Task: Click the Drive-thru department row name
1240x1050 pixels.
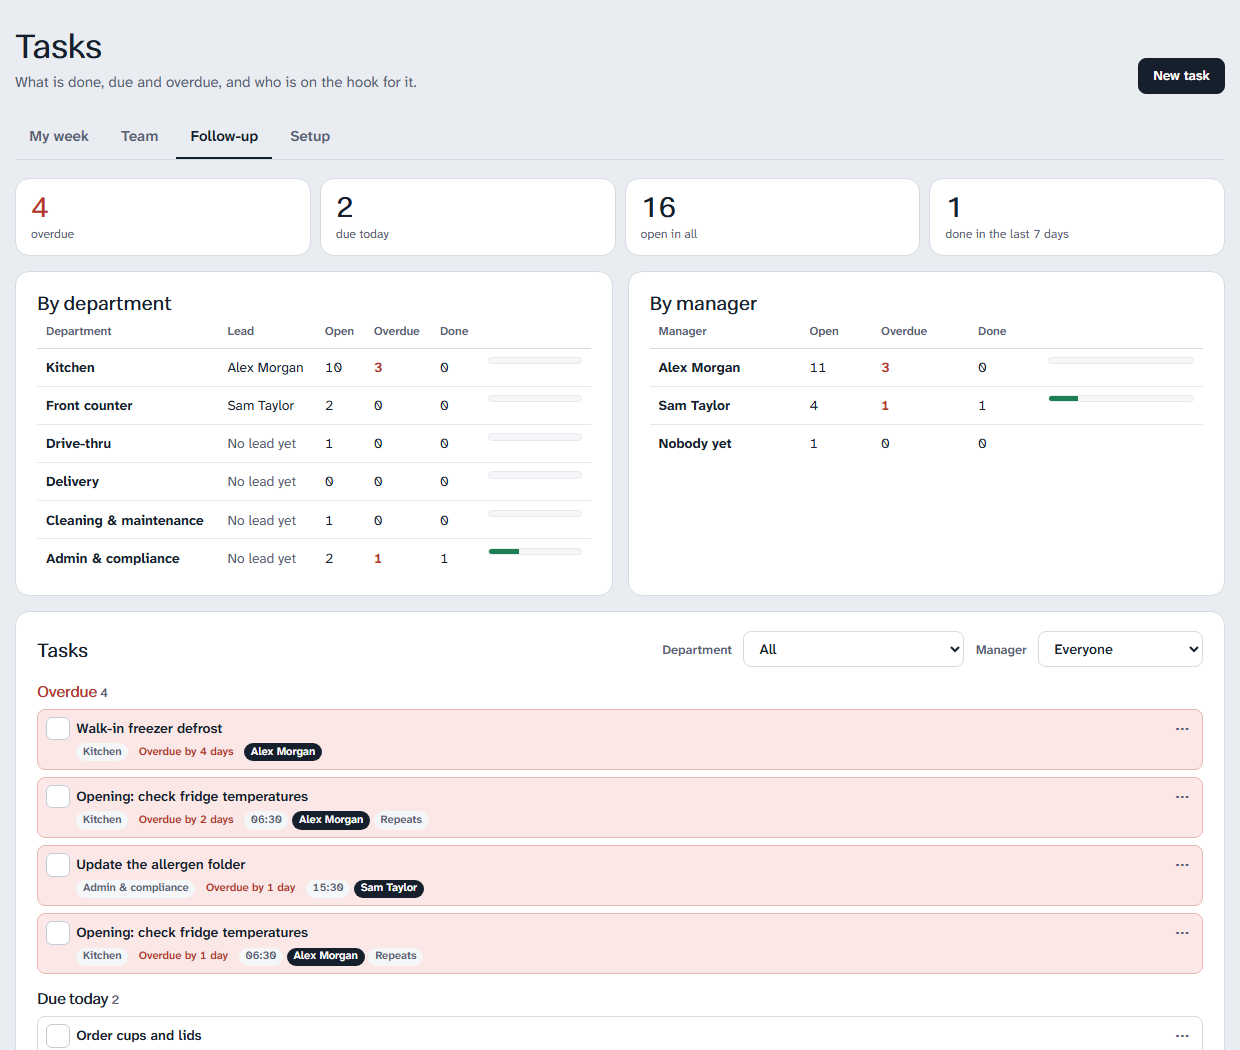Action: tap(78, 444)
